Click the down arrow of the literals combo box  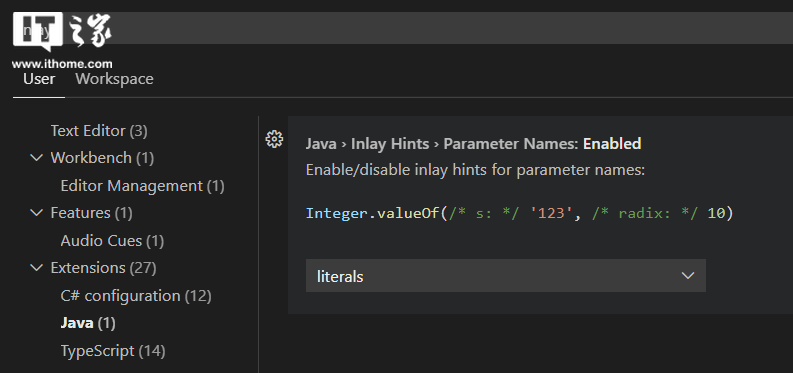click(x=687, y=275)
